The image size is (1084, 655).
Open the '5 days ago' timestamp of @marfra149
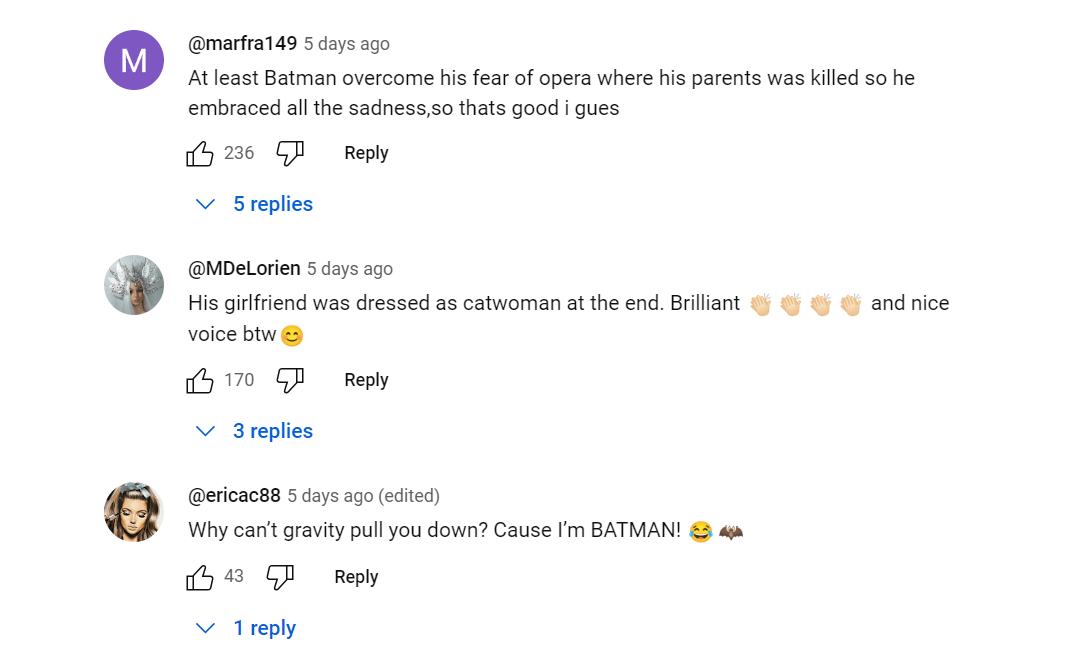(x=347, y=44)
